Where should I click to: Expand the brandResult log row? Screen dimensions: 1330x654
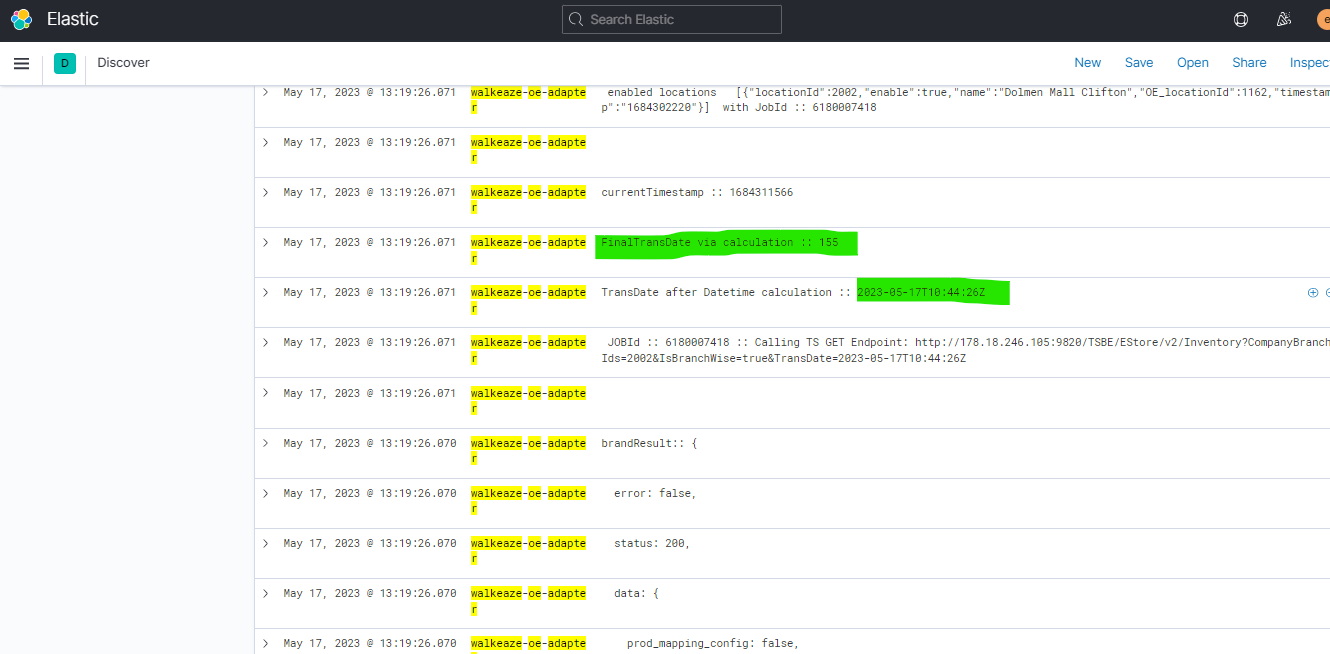click(266, 443)
